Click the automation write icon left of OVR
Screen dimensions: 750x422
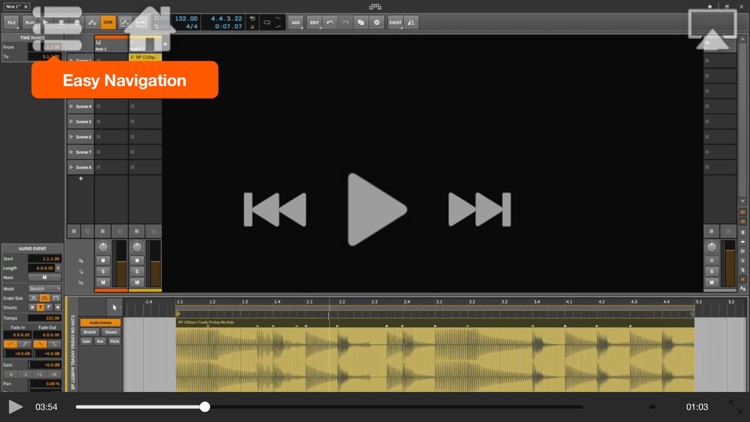tap(92, 22)
